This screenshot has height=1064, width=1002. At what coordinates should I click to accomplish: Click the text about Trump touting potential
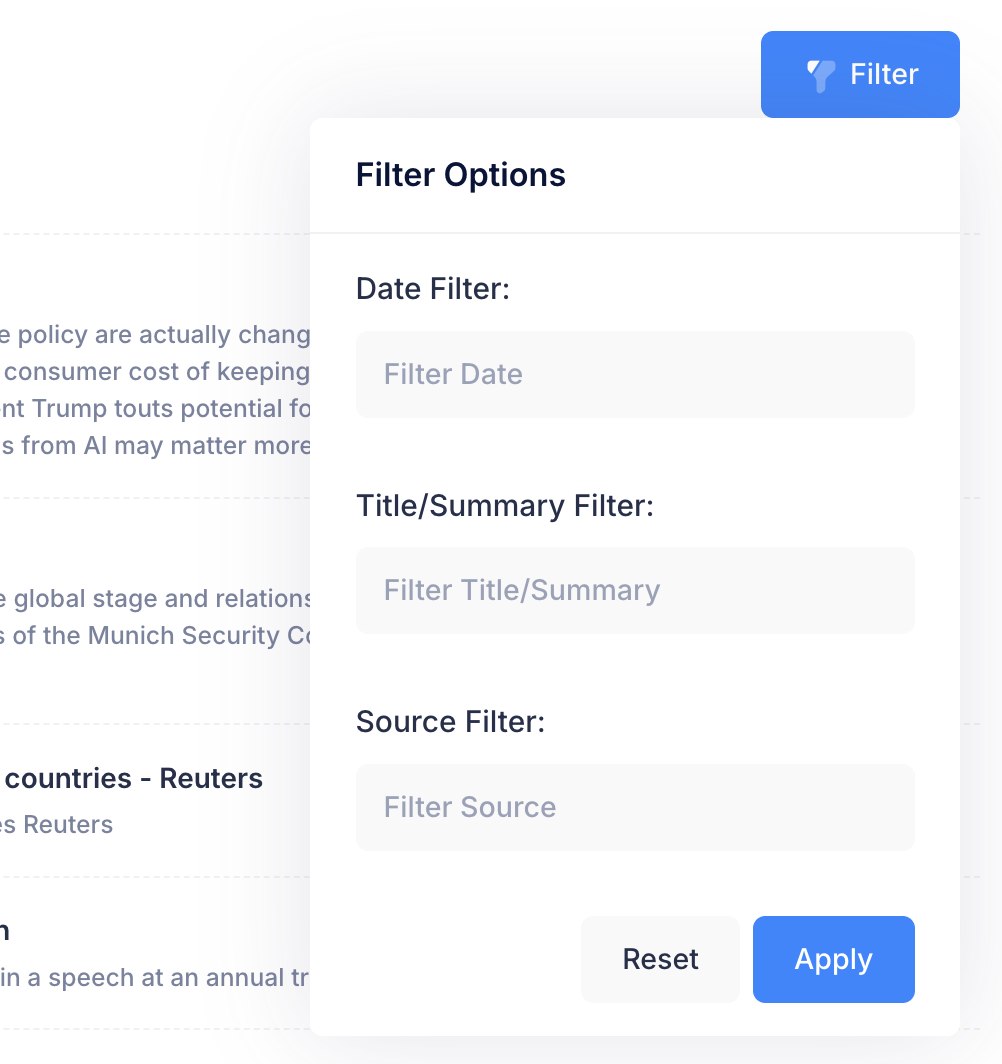pyautogui.click(x=155, y=409)
